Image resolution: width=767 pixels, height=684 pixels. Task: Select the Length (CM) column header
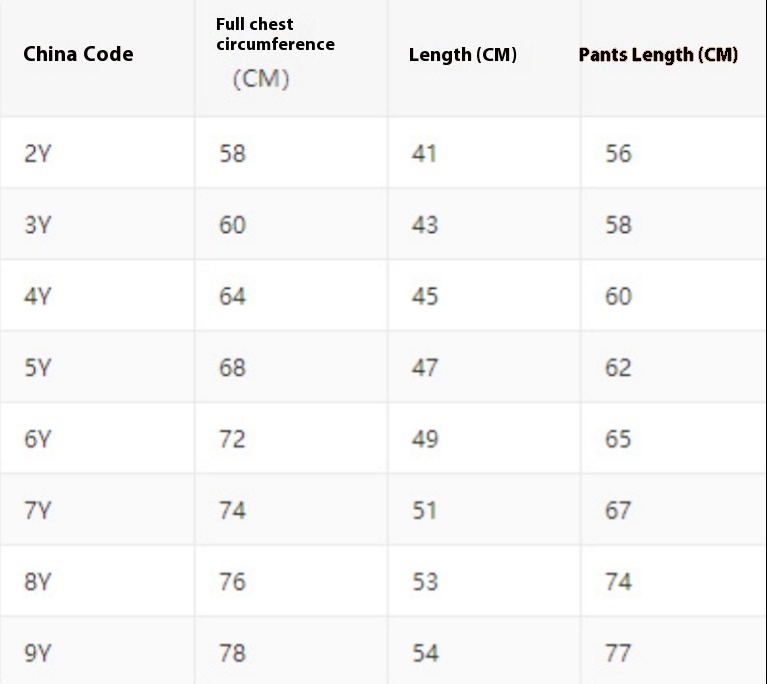(x=463, y=55)
